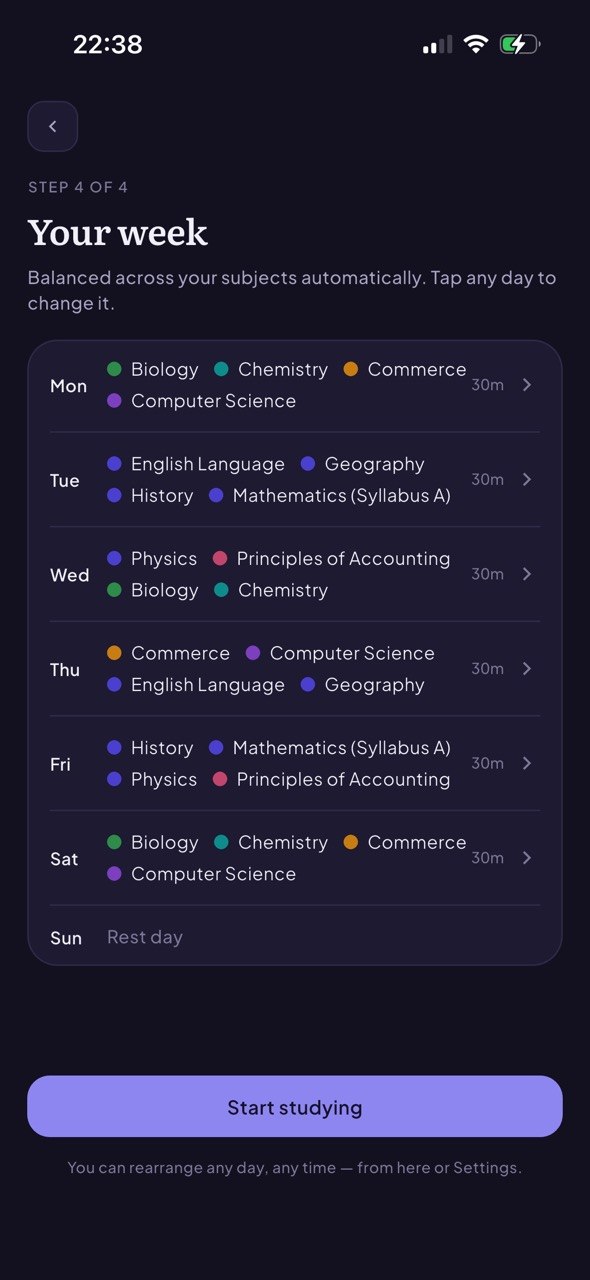Tap Mathematics (Syllabus A) on Friday

(341, 748)
